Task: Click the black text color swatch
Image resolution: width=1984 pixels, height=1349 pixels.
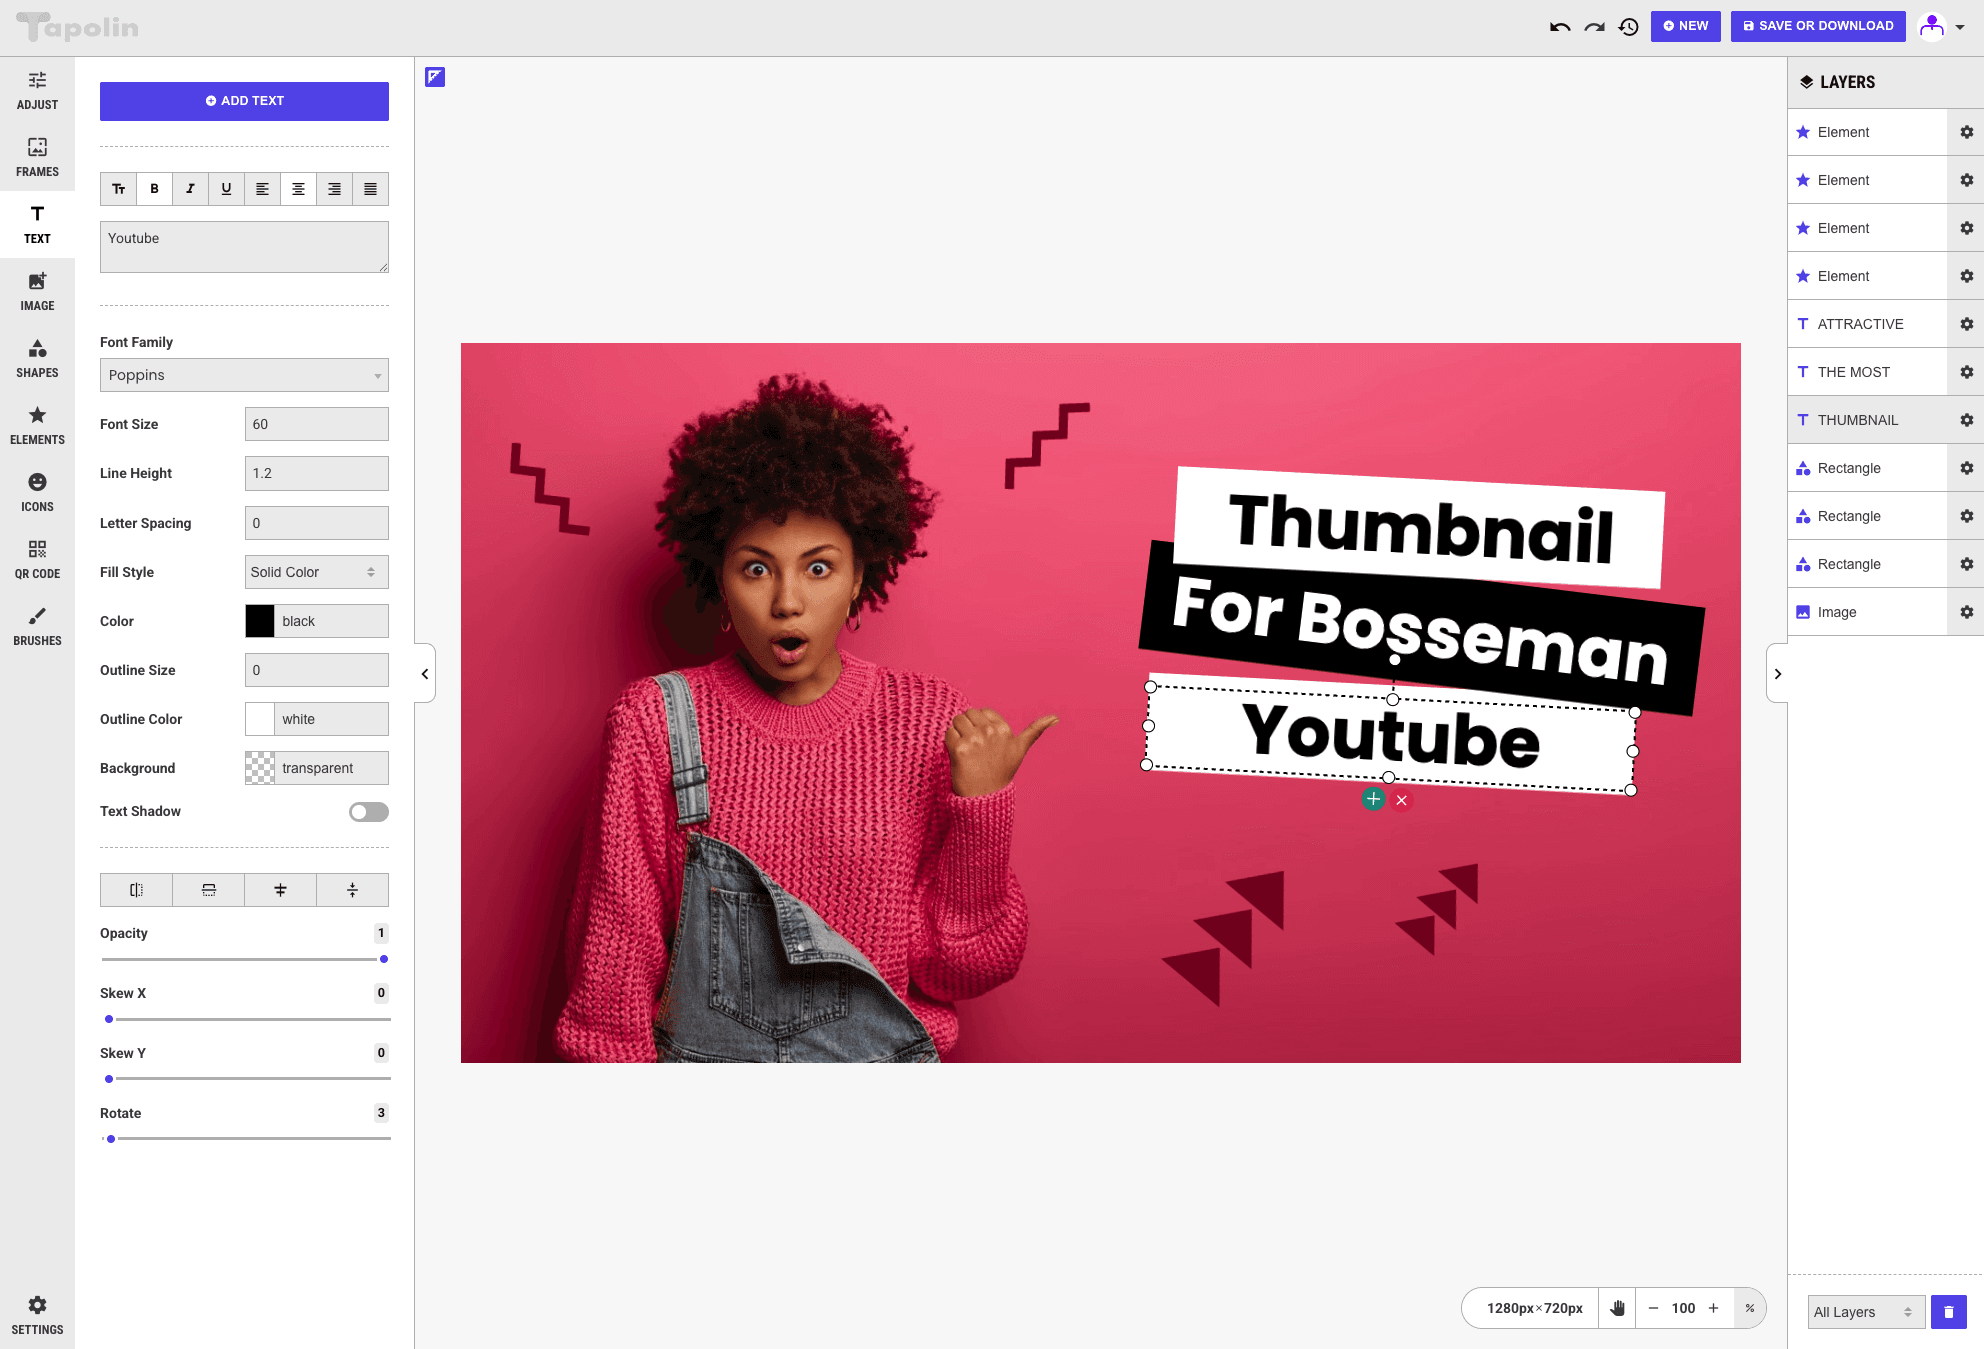Action: [x=260, y=621]
